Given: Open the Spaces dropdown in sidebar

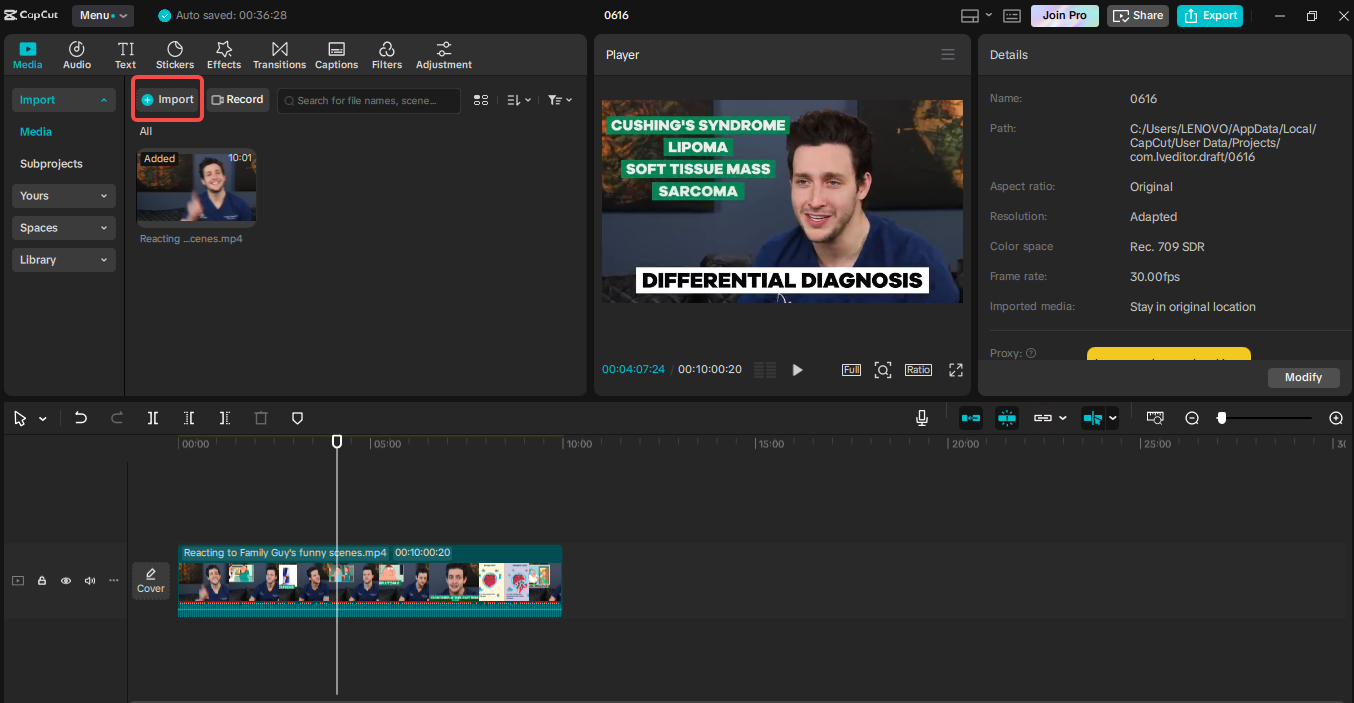Looking at the screenshot, I should tap(63, 227).
